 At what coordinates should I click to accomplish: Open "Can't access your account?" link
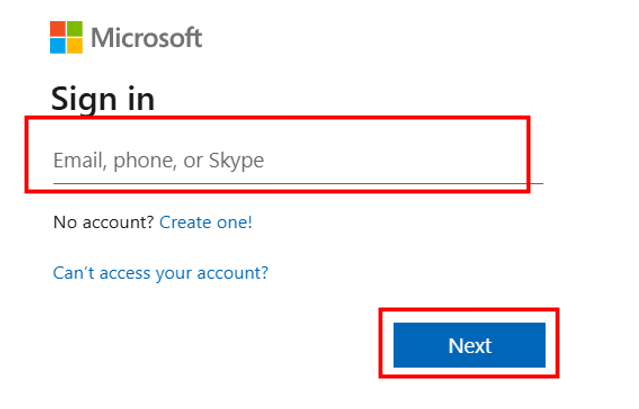click(x=160, y=272)
